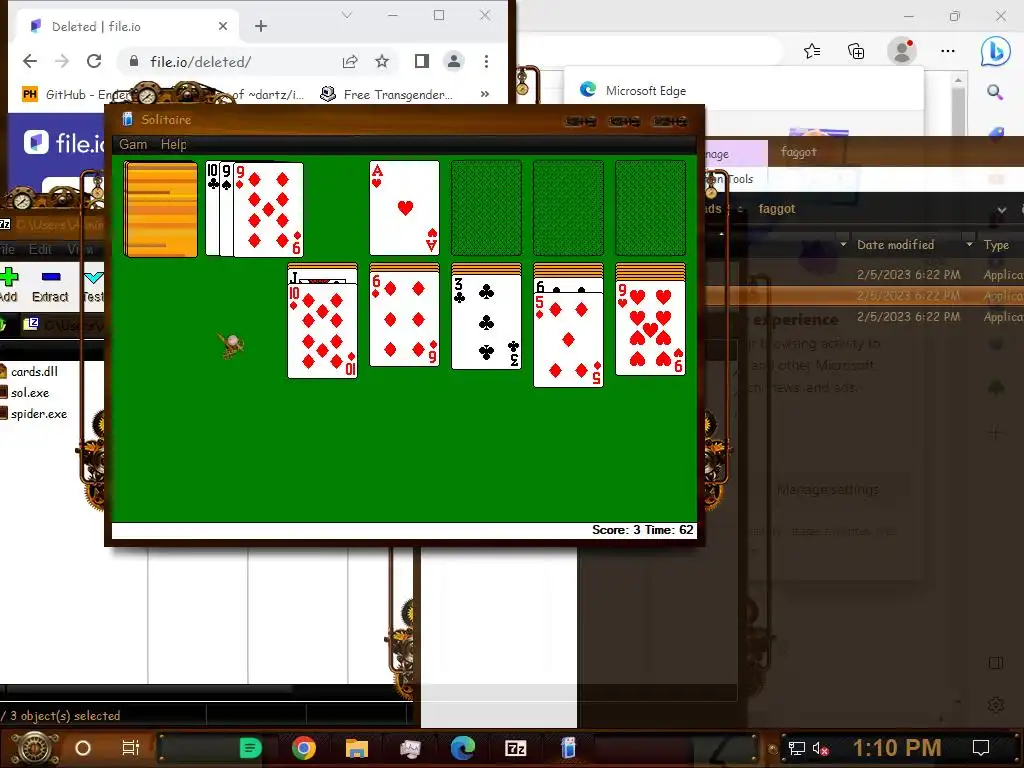Go forward in Chrome

[62, 61]
